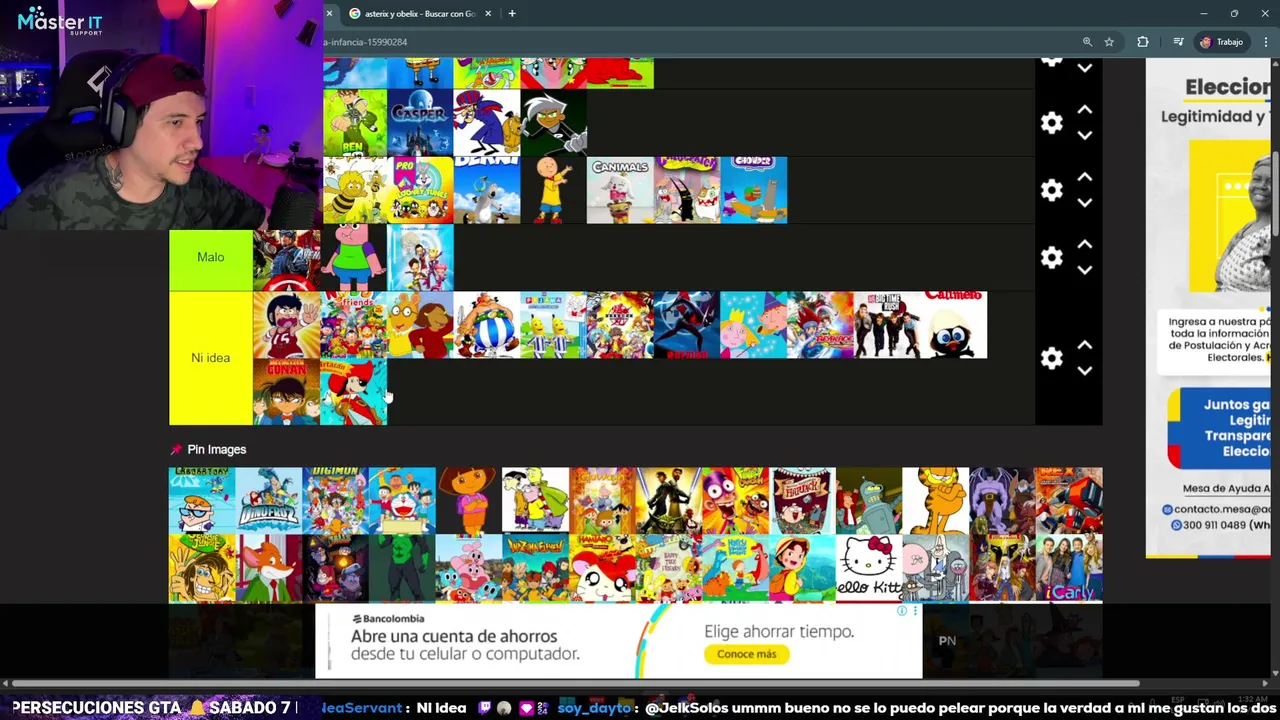Move the Canimals tier row down
This screenshot has height=720, width=1280.
click(x=1085, y=203)
